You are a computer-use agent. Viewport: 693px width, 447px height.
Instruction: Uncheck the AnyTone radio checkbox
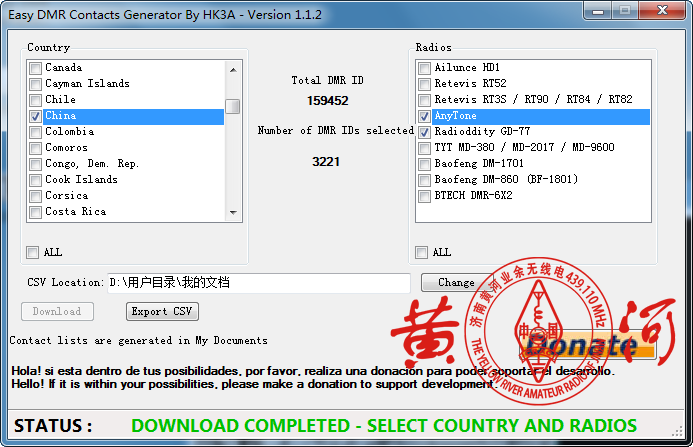point(424,116)
